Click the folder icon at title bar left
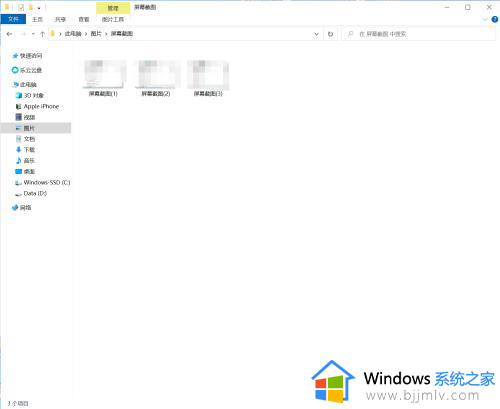500x409 pixels. pyautogui.click(x=7, y=7)
